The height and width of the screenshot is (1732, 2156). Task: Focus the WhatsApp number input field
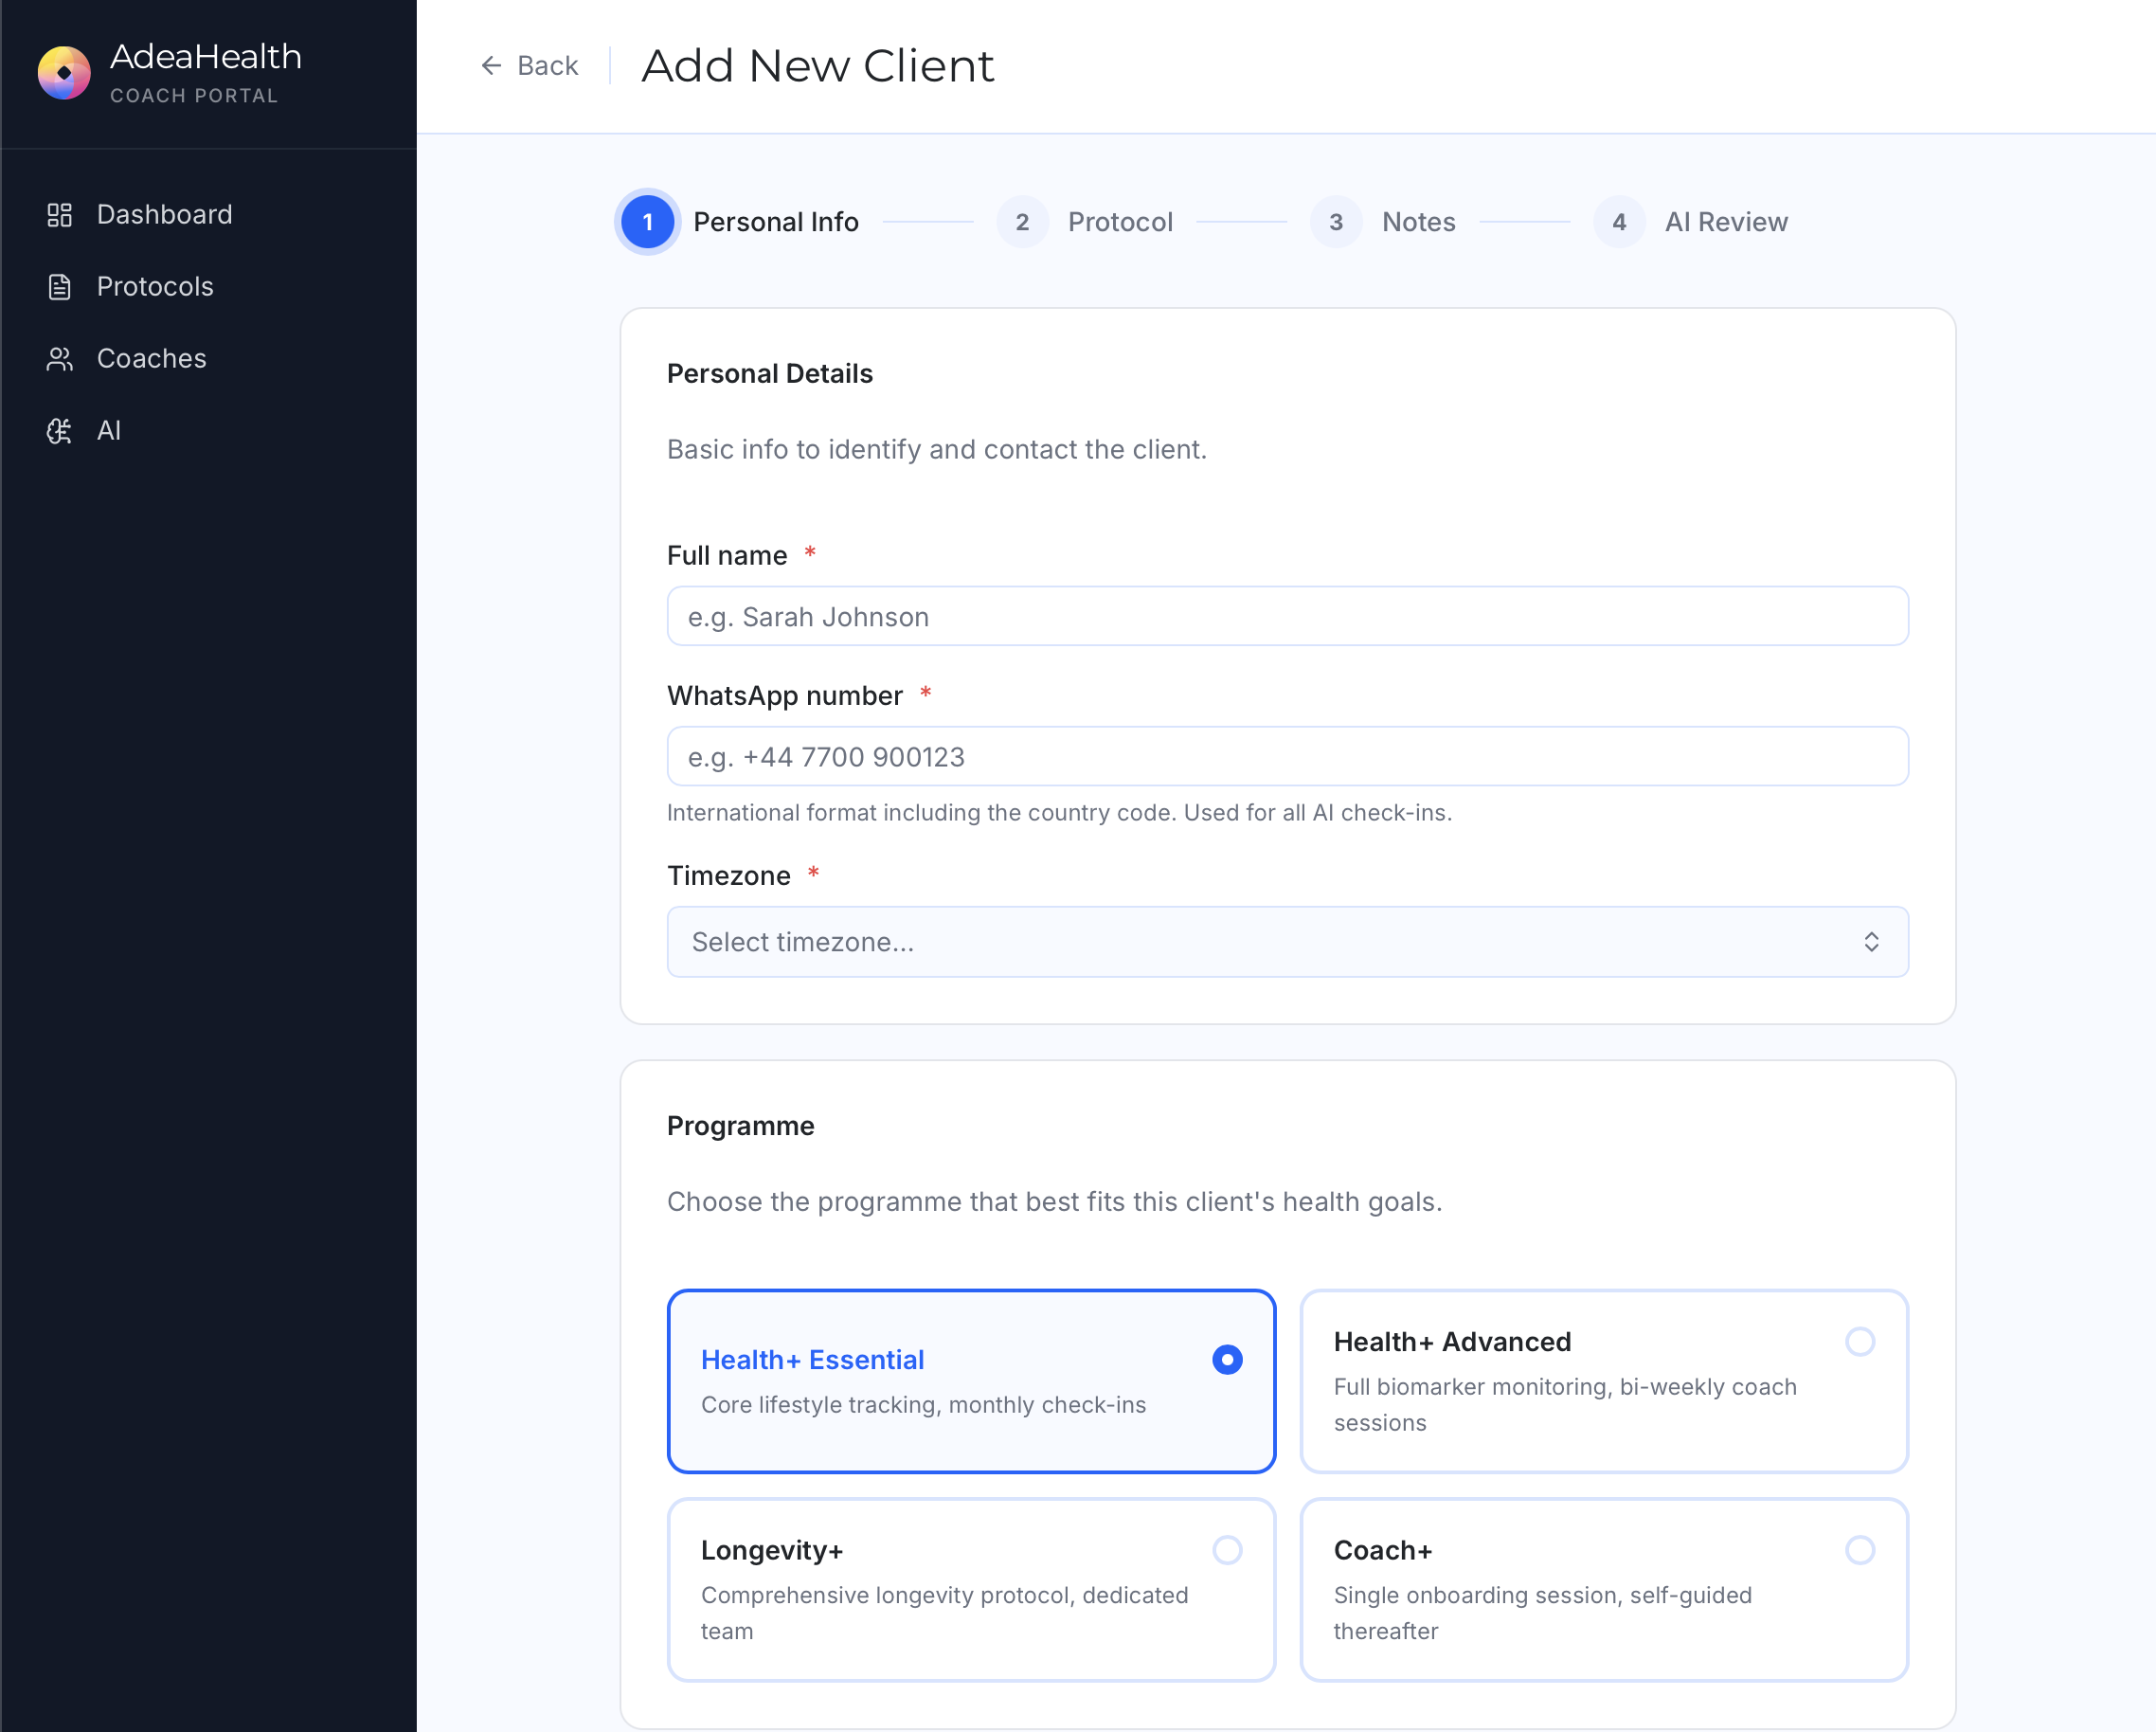tap(1288, 757)
